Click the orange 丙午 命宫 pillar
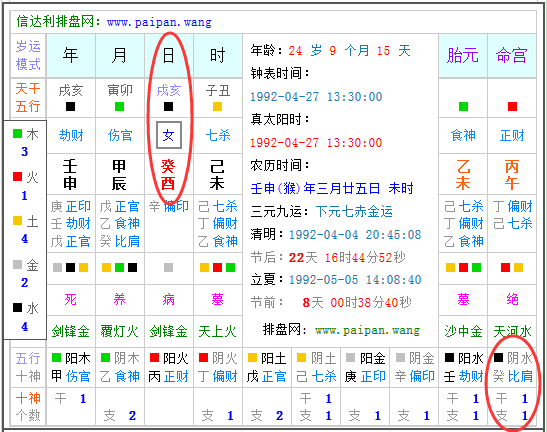Screen dimensions: 547x432 tap(512, 174)
